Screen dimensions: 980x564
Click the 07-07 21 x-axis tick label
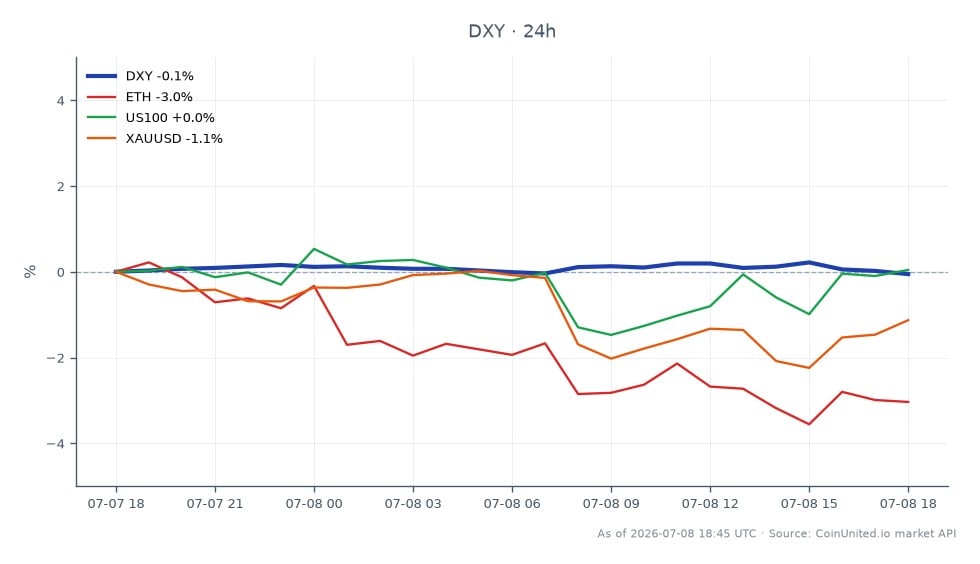tap(215, 504)
